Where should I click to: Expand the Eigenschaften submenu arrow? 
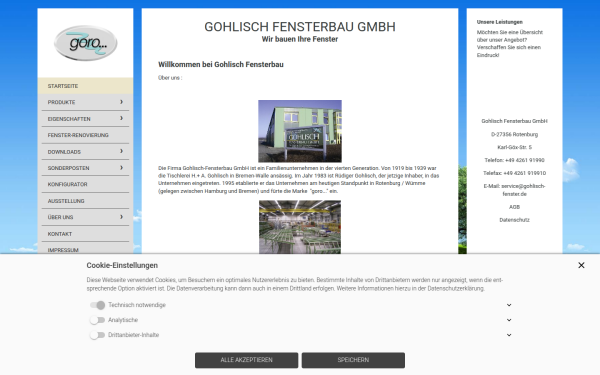121,118
